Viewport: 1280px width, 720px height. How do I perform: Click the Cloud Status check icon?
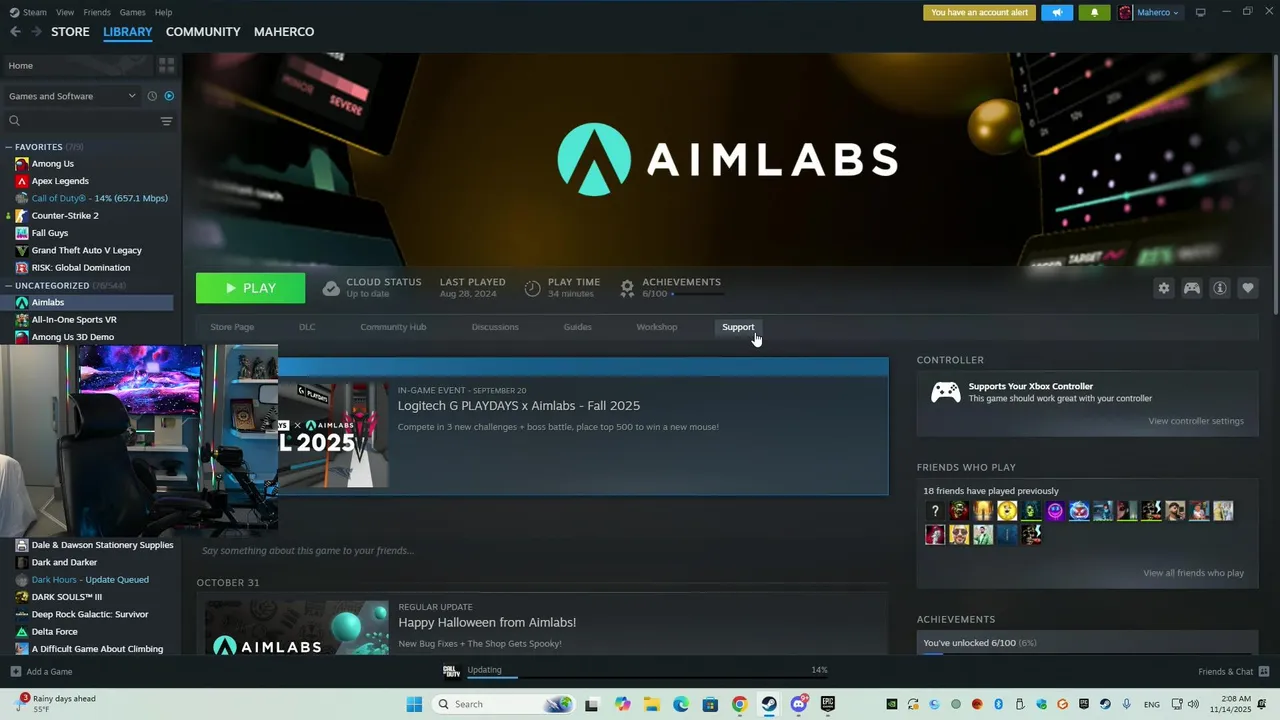pos(331,288)
